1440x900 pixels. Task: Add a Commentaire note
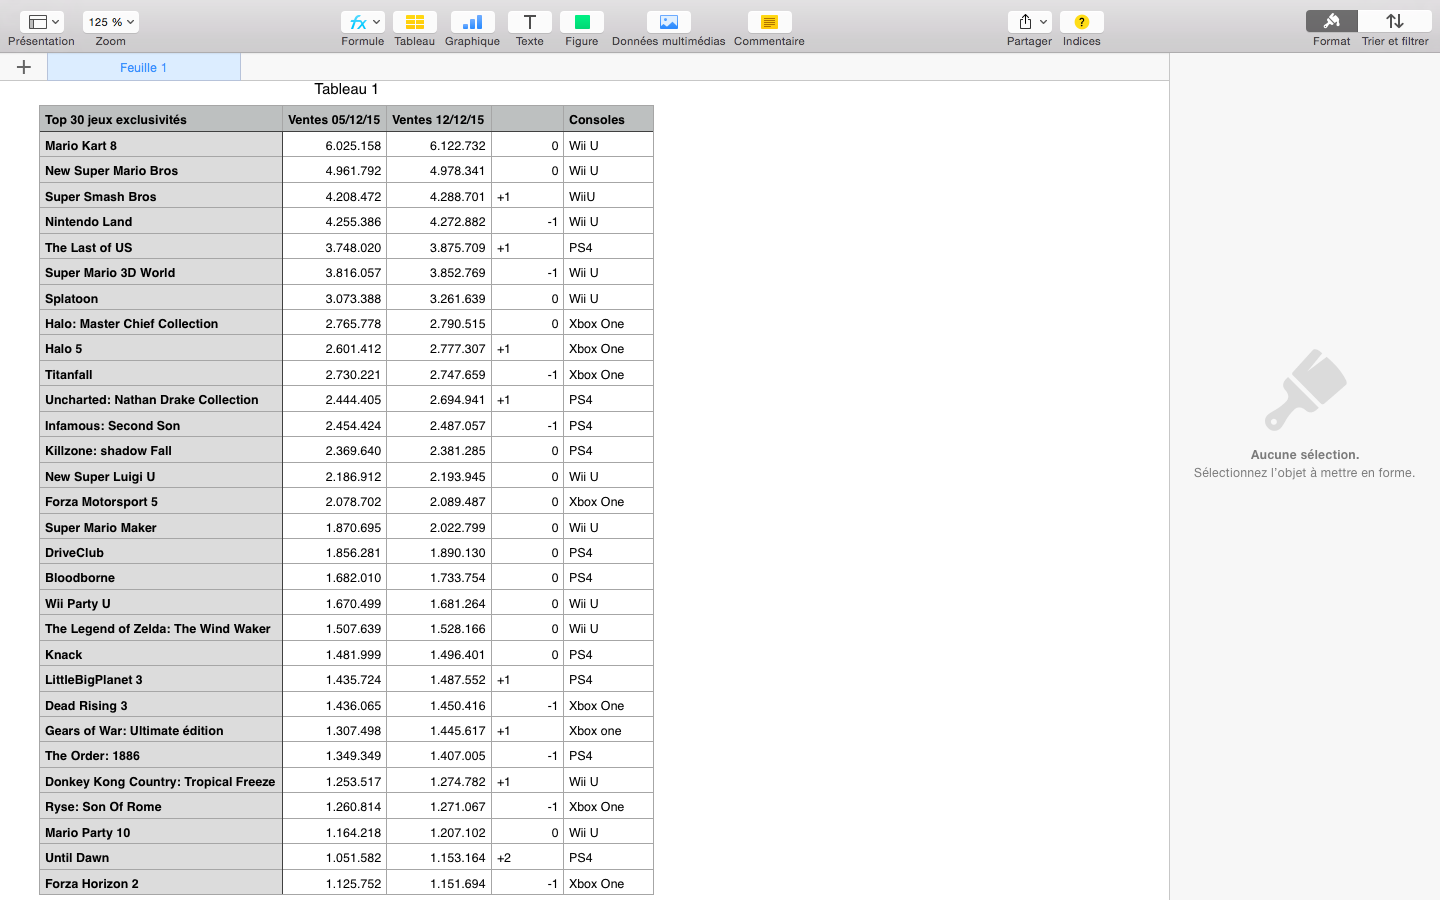[x=769, y=22]
